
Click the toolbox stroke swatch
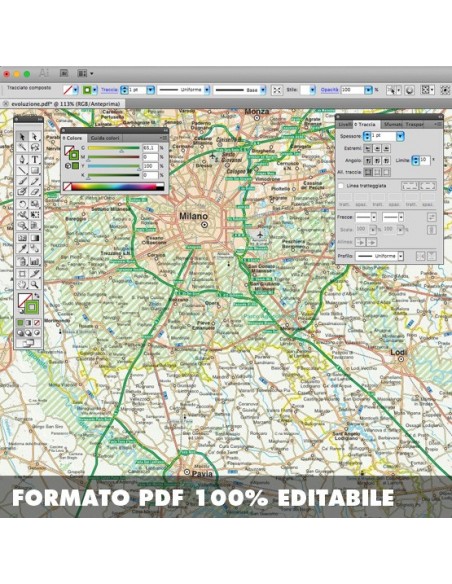[32, 307]
